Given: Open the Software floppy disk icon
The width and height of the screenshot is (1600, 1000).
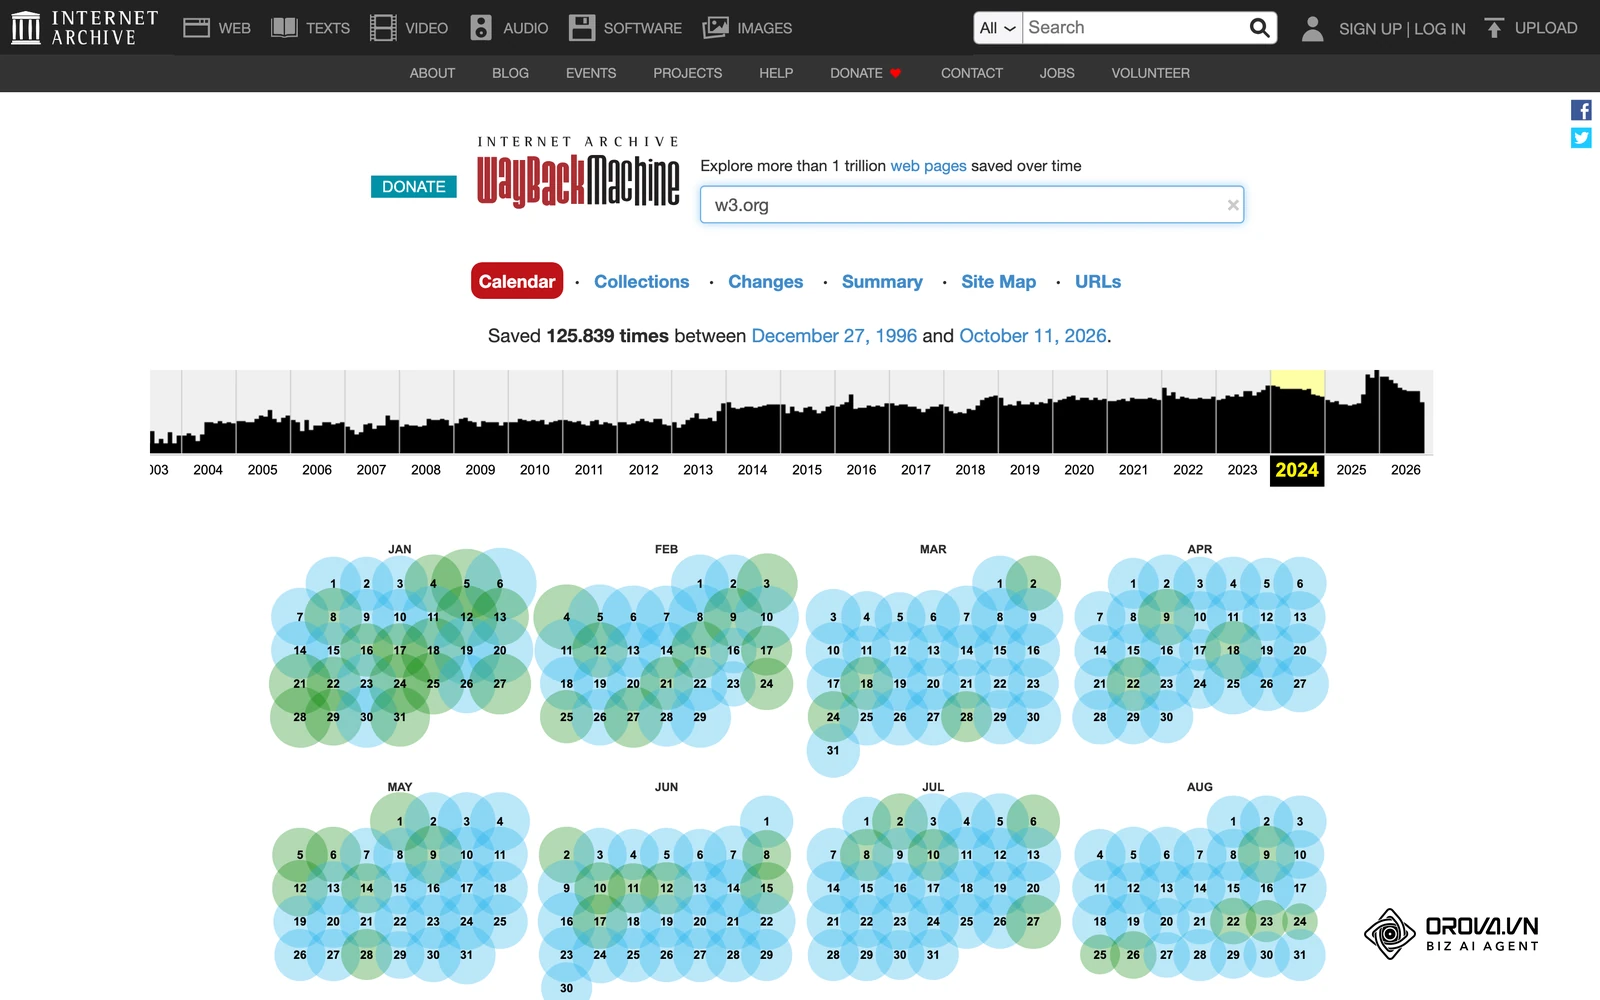Looking at the screenshot, I should pyautogui.click(x=582, y=28).
